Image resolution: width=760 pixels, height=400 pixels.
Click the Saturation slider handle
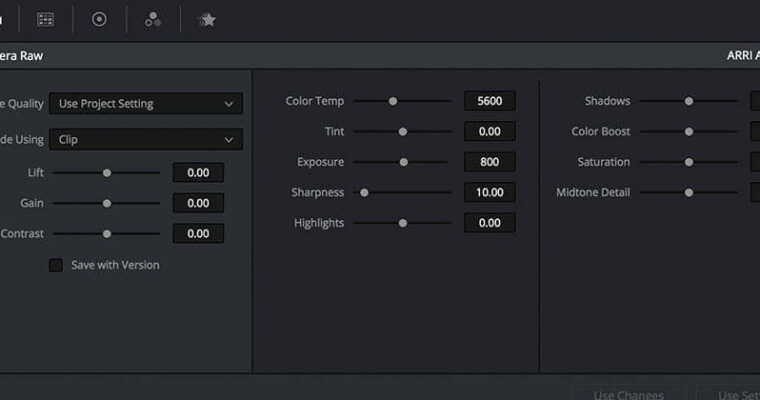tap(689, 162)
